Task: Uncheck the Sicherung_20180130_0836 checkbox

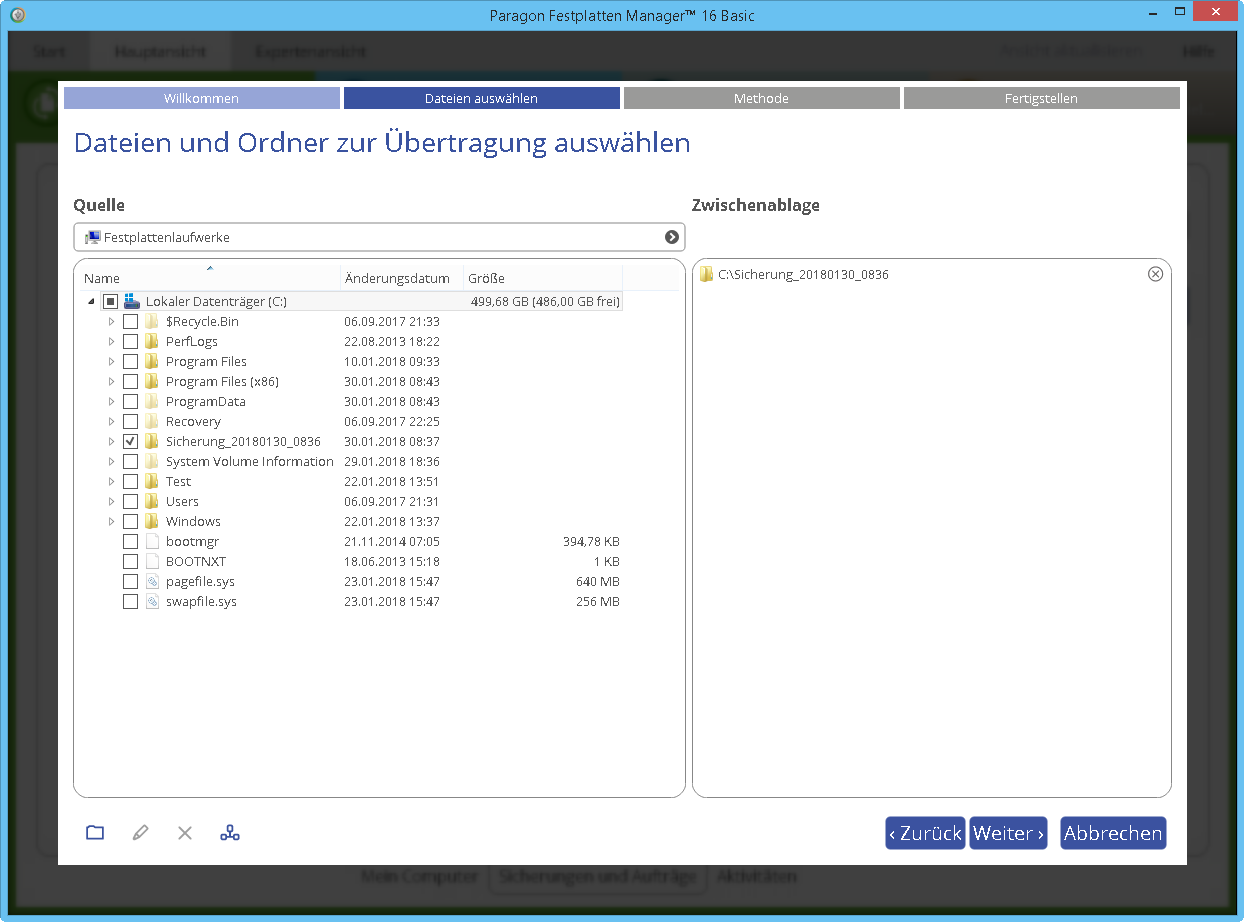Action: [130, 441]
